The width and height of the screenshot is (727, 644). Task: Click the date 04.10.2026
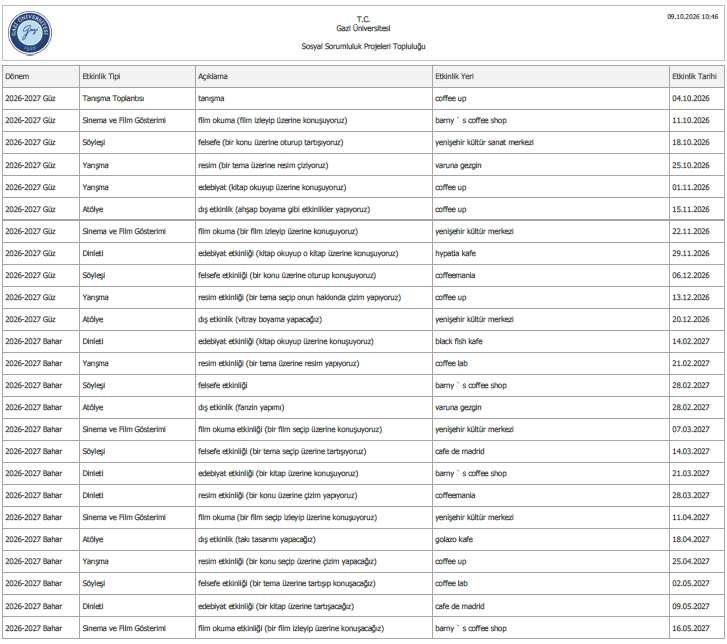point(690,98)
